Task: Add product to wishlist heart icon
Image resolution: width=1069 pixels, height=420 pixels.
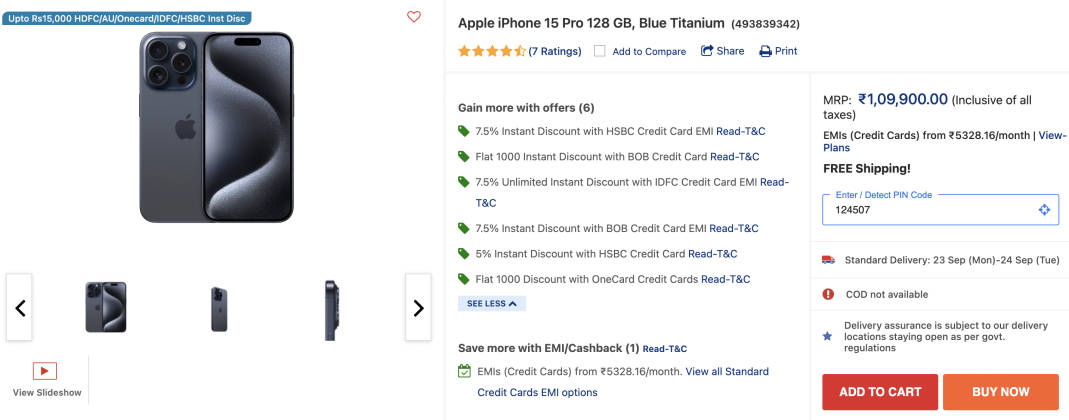Action: 414,17
